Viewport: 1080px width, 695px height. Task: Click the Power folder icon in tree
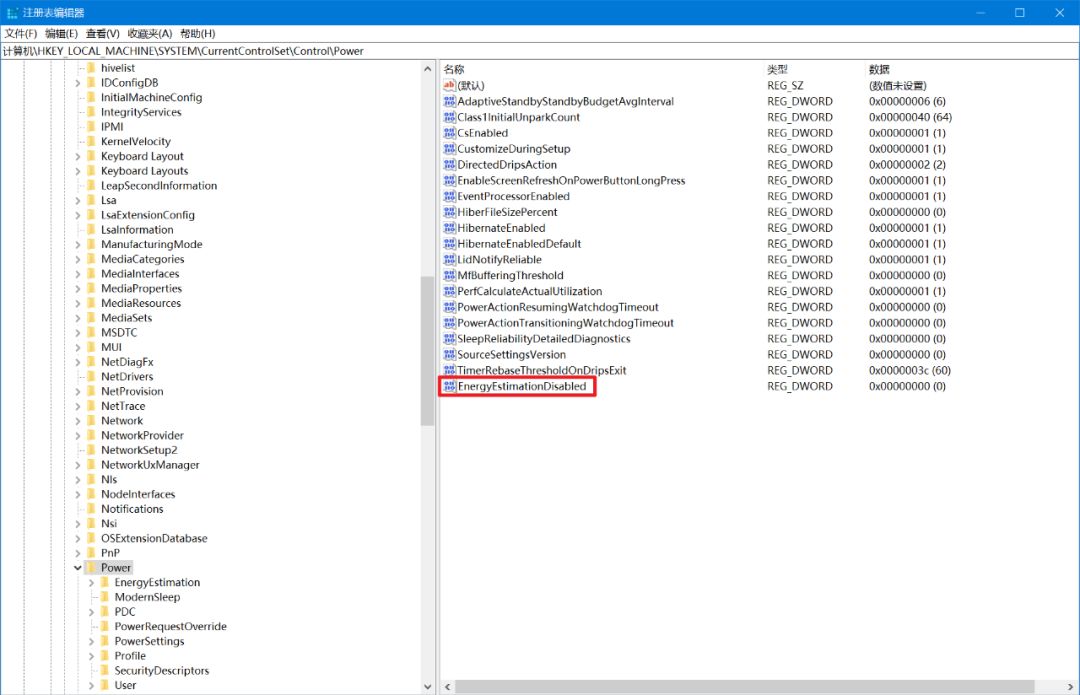click(x=91, y=568)
